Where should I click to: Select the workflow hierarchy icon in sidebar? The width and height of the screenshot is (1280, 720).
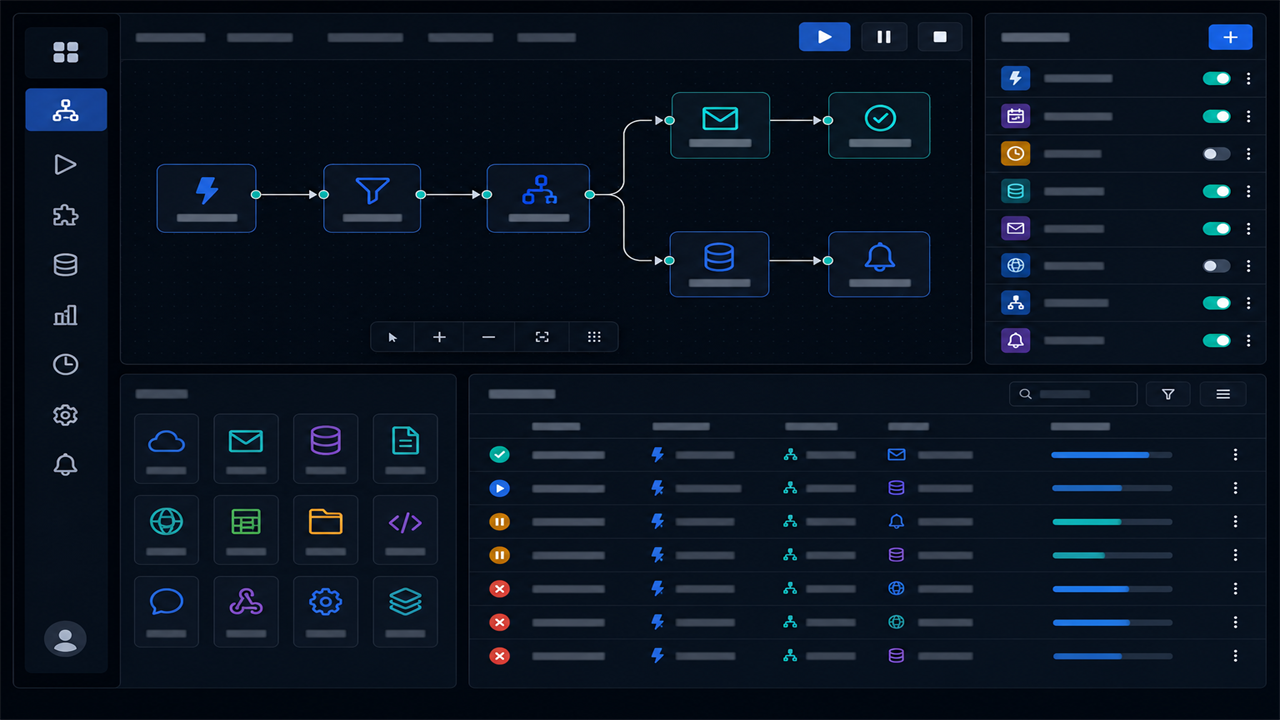pyautogui.click(x=66, y=110)
